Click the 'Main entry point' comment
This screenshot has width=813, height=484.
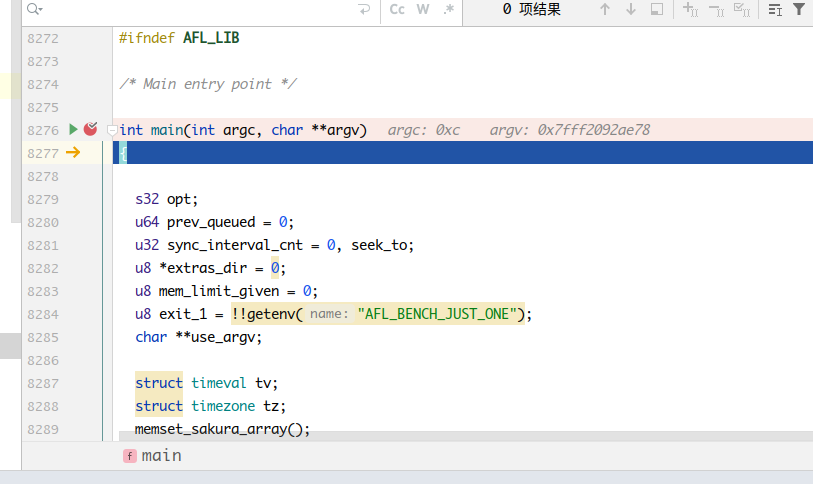click(x=208, y=84)
